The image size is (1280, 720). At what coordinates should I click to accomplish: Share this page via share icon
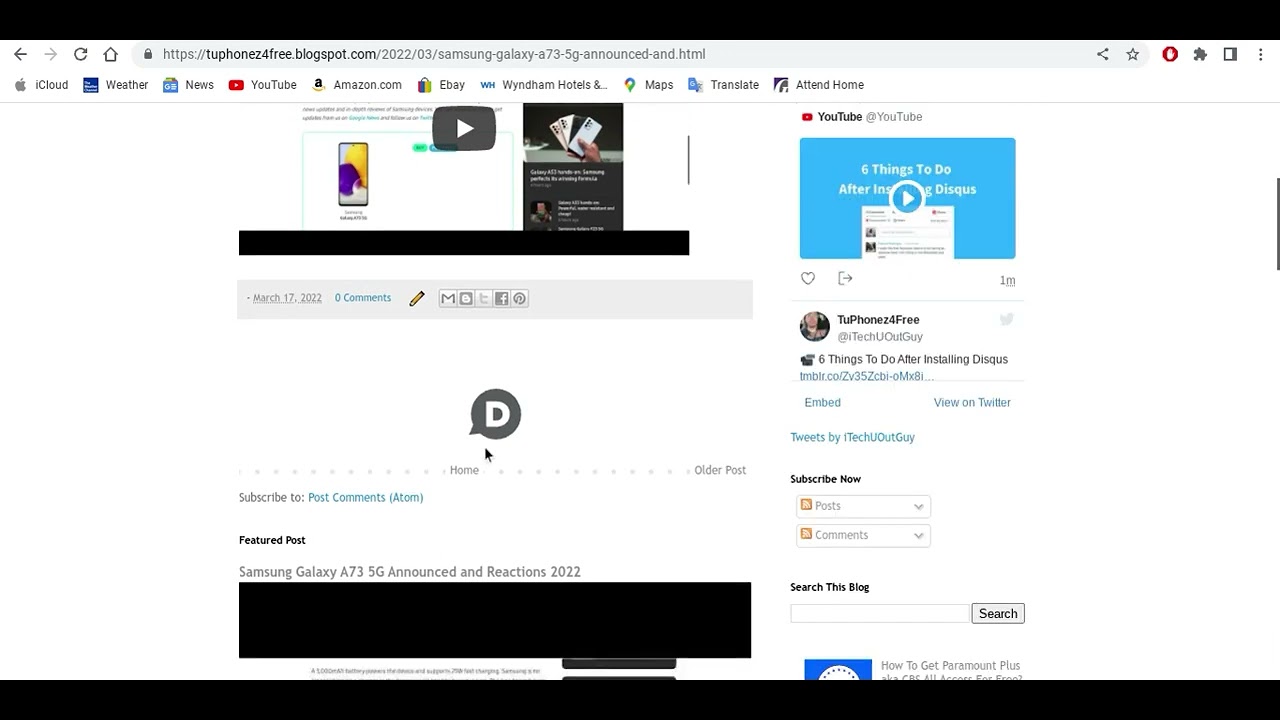tap(1102, 54)
